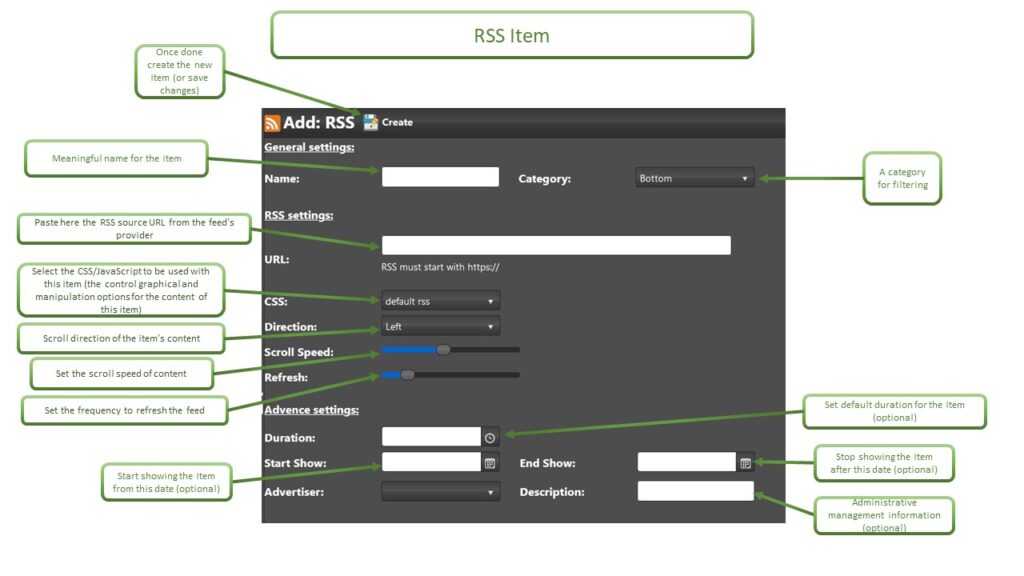Click the Refresh slider handle
This screenshot has height=576, width=1024.
(407, 375)
